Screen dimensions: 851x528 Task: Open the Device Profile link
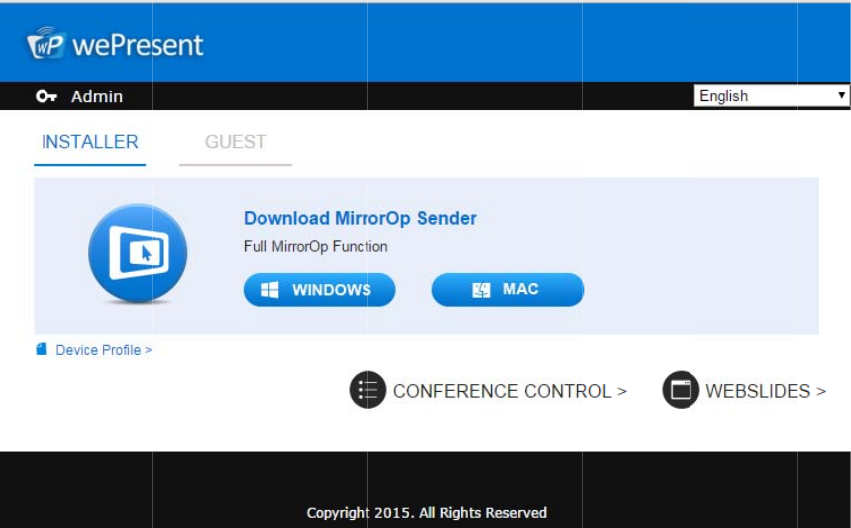pyautogui.click(x=104, y=350)
